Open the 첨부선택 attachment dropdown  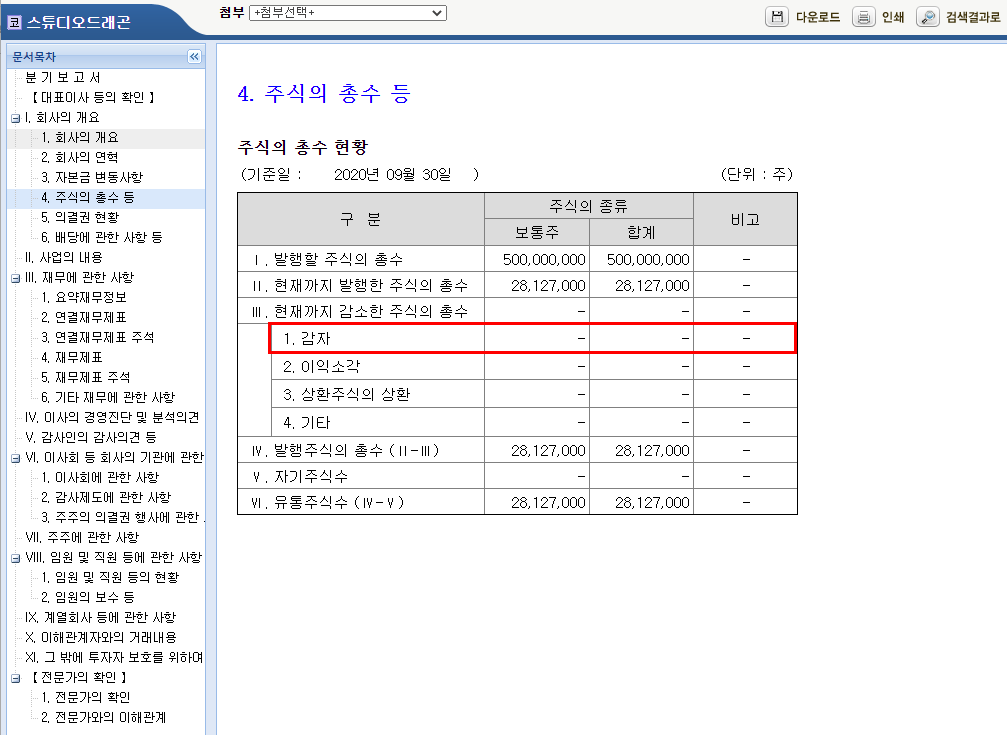(x=347, y=13)
